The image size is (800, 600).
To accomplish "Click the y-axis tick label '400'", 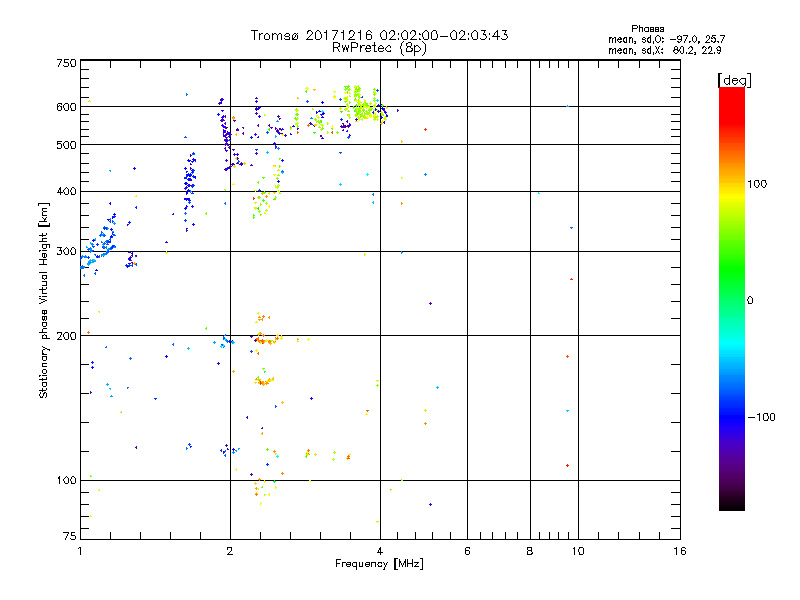I will pyautogui.click(x=66, y=192).
